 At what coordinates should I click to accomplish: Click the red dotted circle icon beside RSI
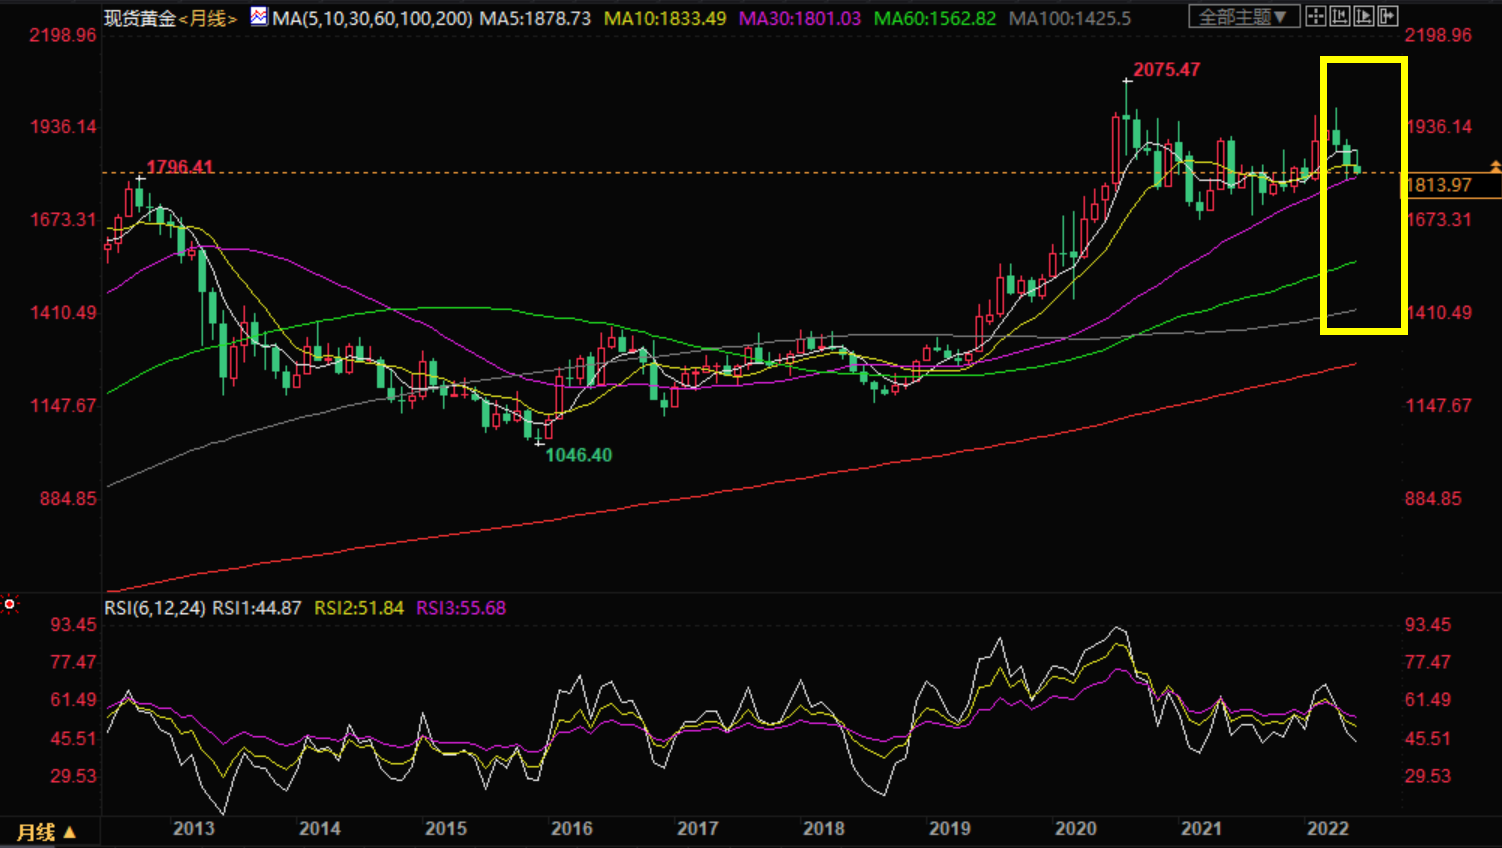[x=10, y=604]
